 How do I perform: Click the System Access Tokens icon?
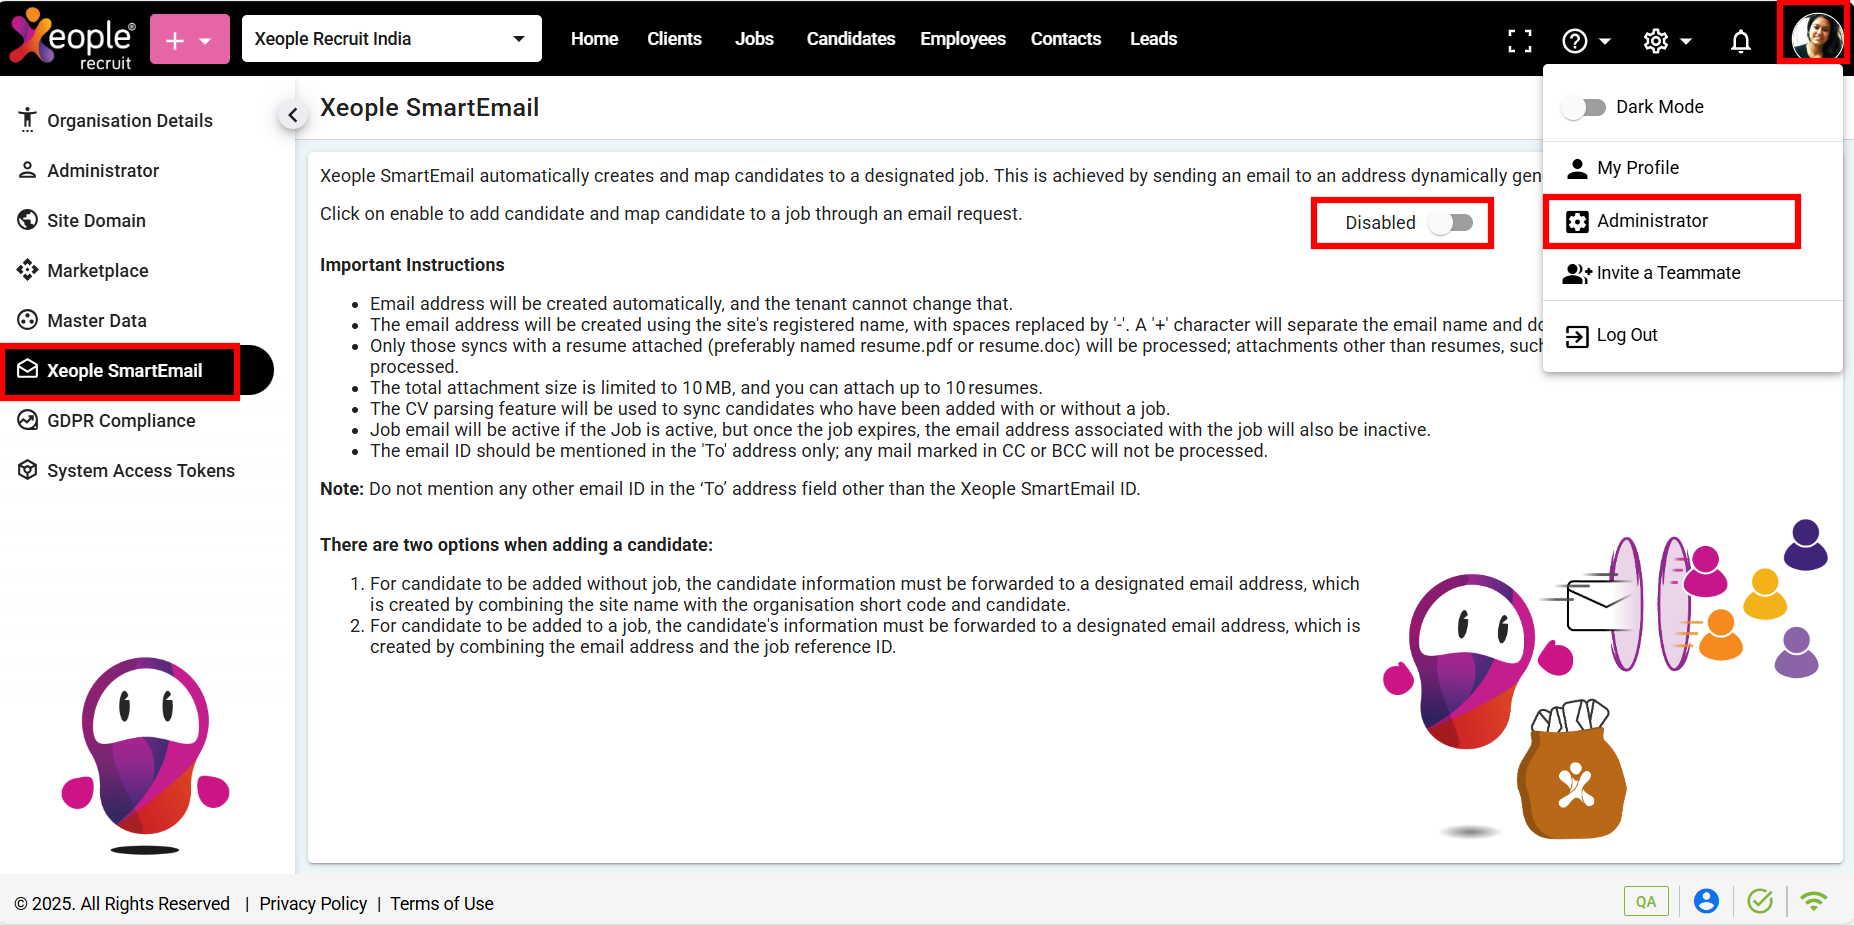[27, 470]
